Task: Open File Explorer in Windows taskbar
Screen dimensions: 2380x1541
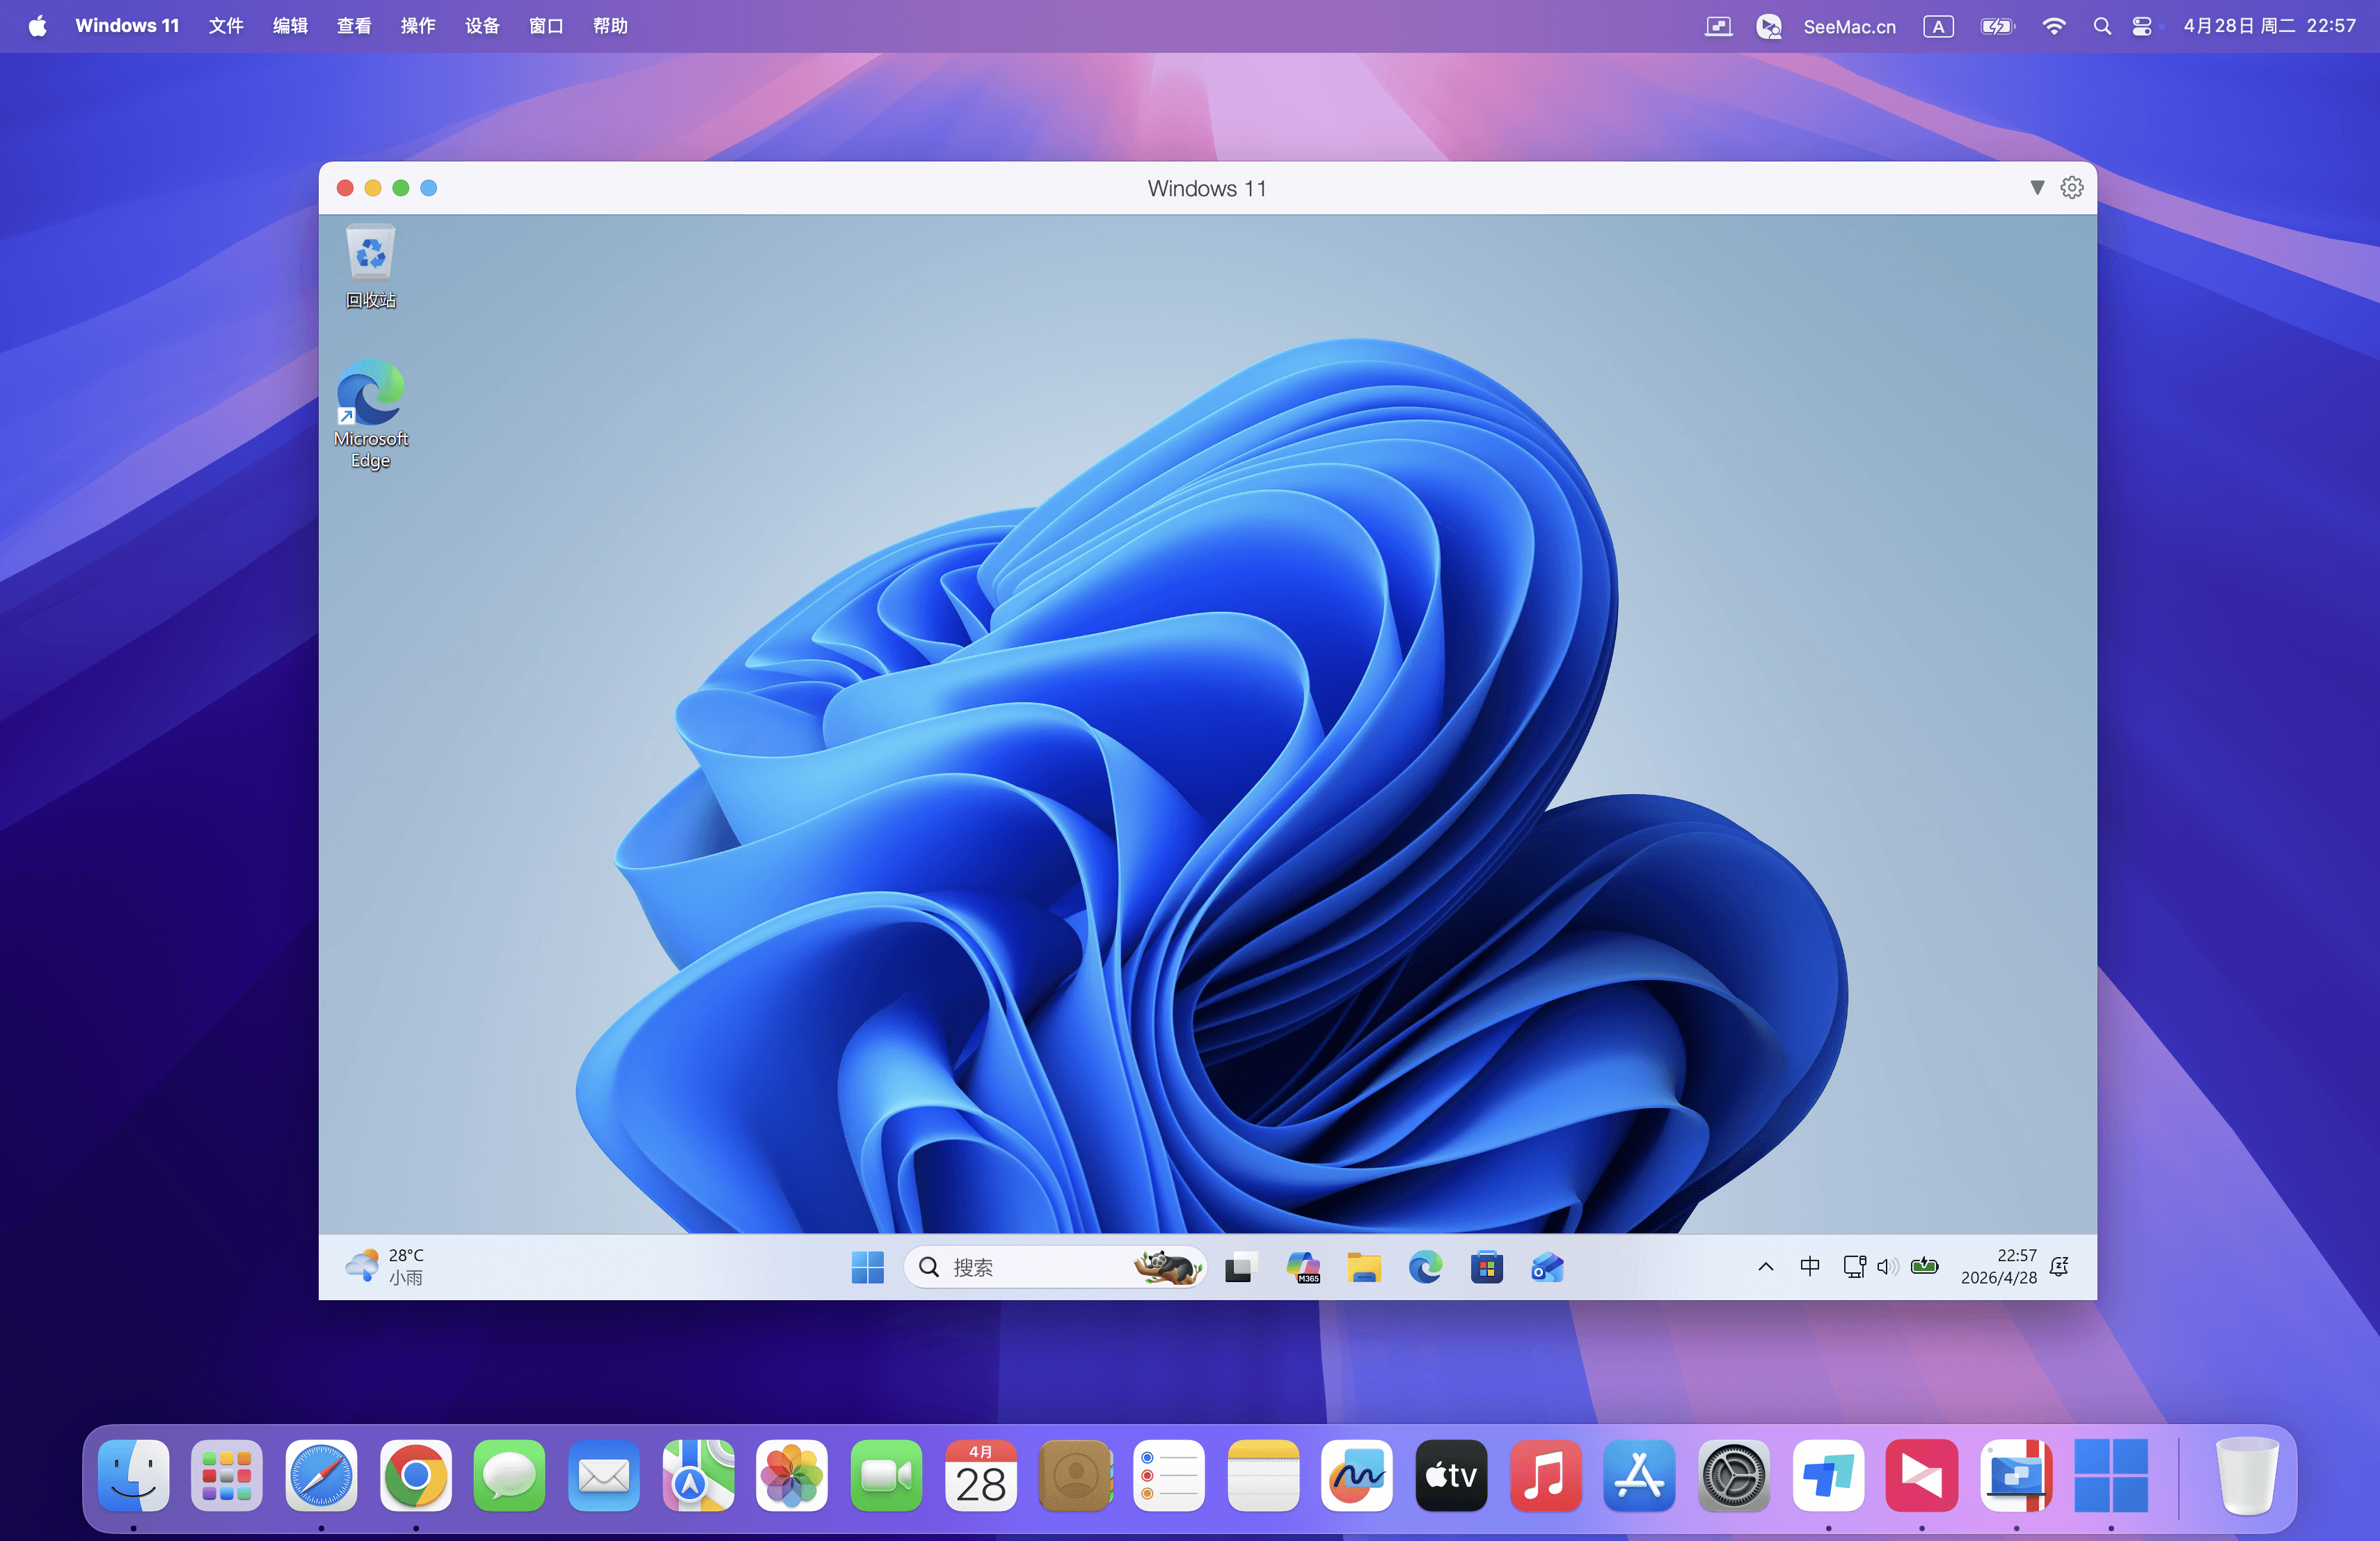Action: pos(1363,1267)
